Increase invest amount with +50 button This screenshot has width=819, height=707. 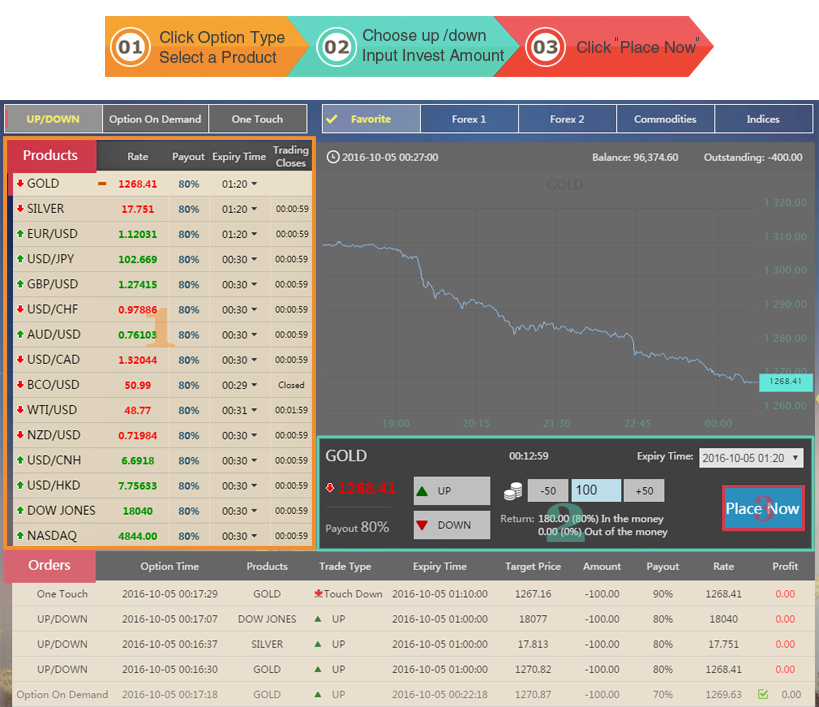[x=644, y=490]
